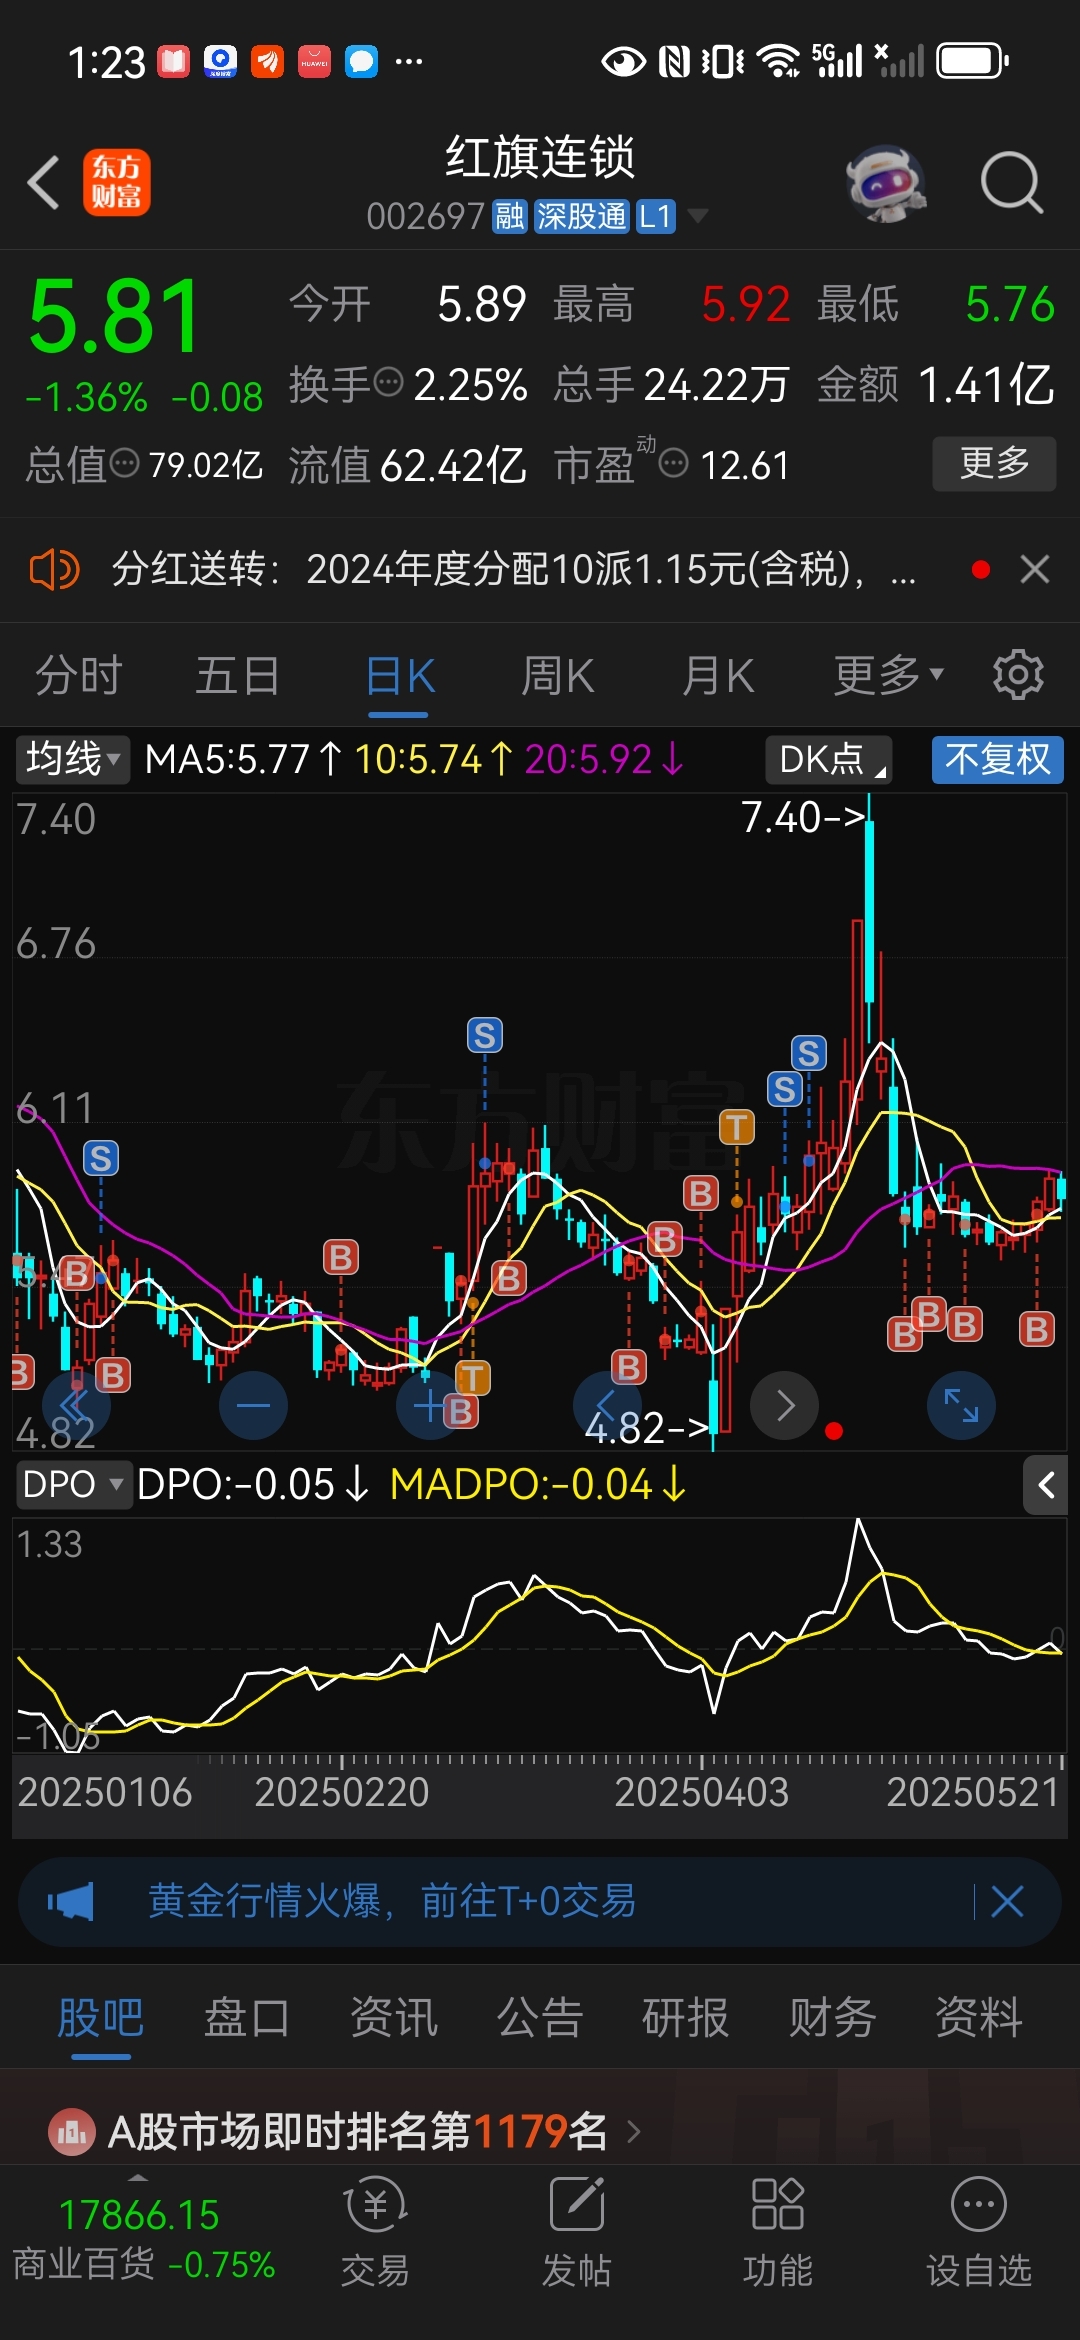Add stock via 设自选

[x=979, y=2233]
